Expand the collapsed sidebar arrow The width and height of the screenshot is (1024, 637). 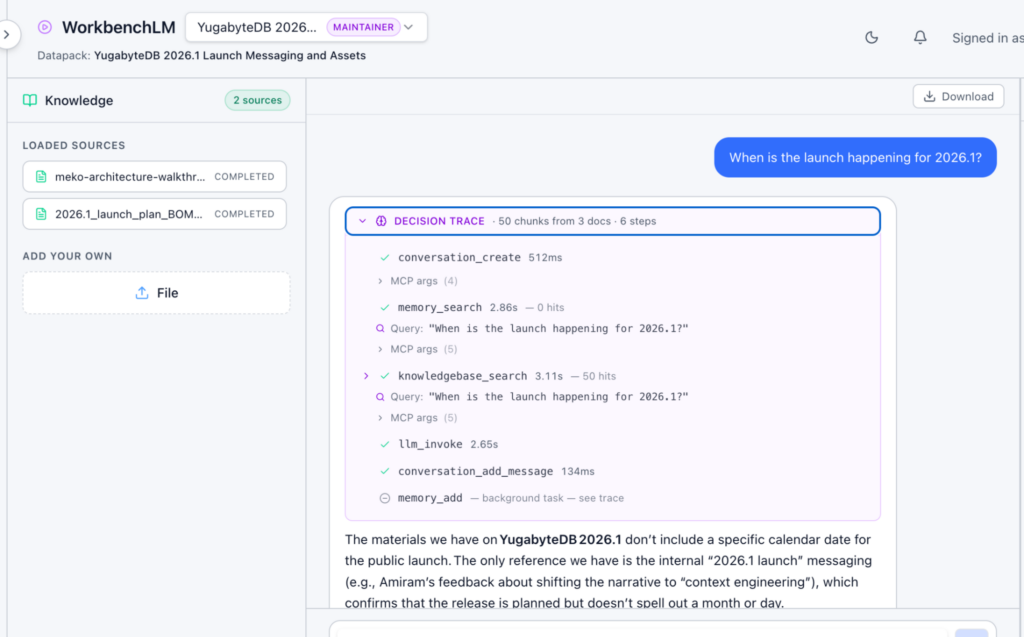tap(7, 34)
